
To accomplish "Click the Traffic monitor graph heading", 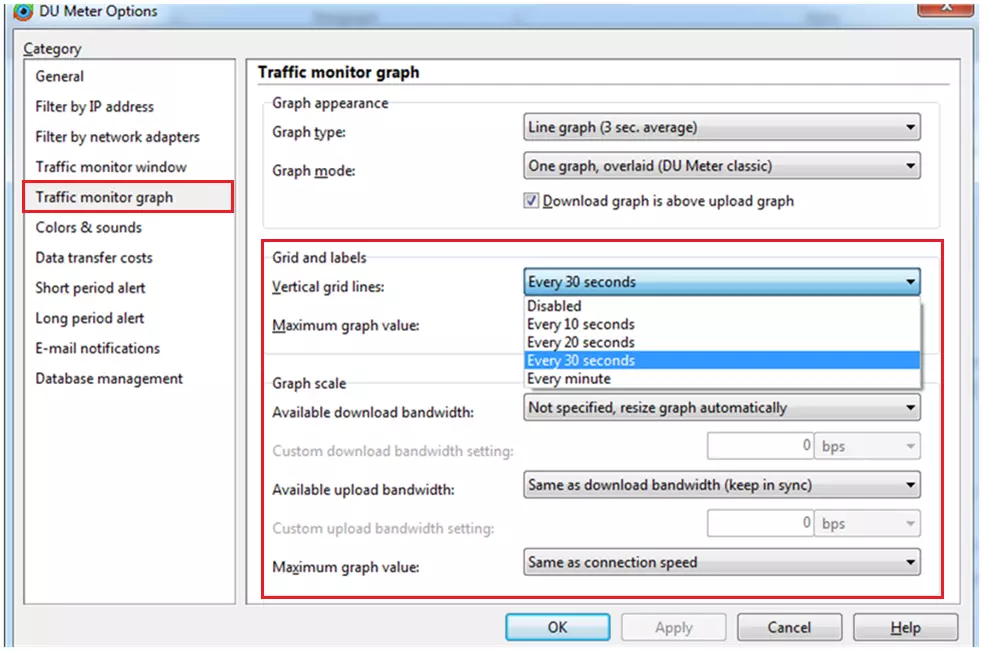I will coord(339,73).
